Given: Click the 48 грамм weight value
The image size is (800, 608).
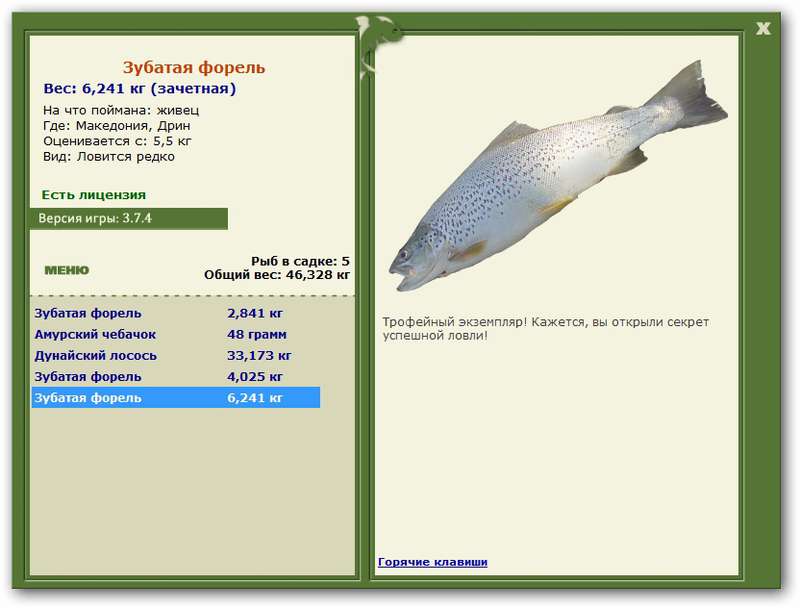Looking at the screenshot, I should 257,335.
